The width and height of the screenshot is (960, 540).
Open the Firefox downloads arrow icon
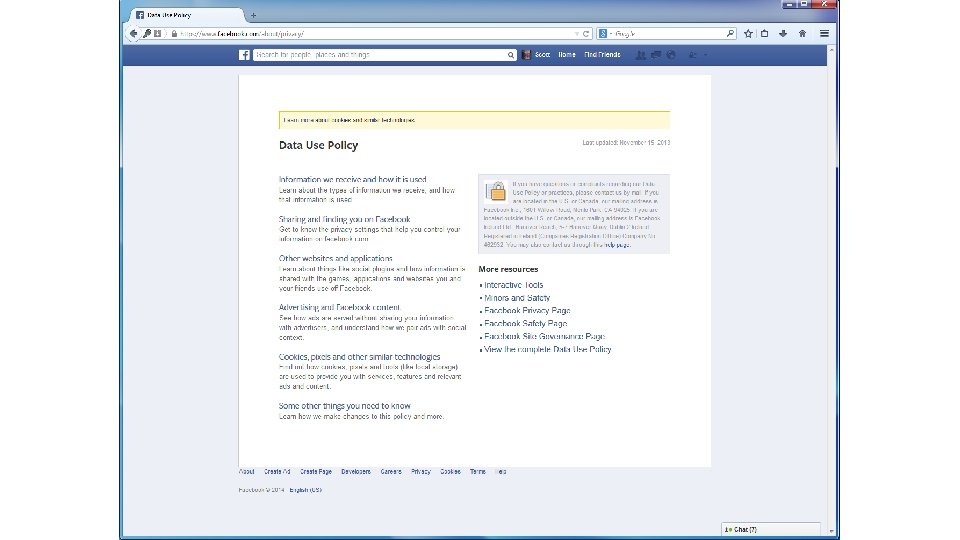pos(783,34)
